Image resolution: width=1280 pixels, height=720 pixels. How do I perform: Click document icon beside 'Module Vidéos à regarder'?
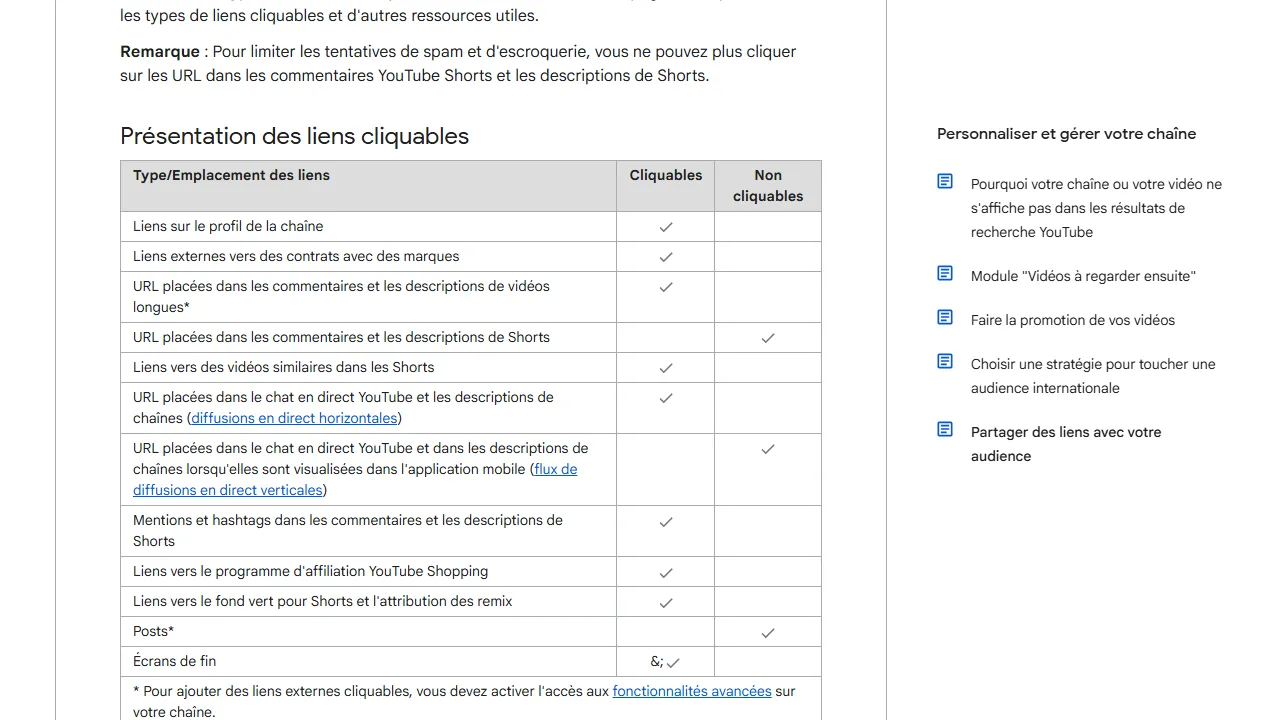pos(945,273)
